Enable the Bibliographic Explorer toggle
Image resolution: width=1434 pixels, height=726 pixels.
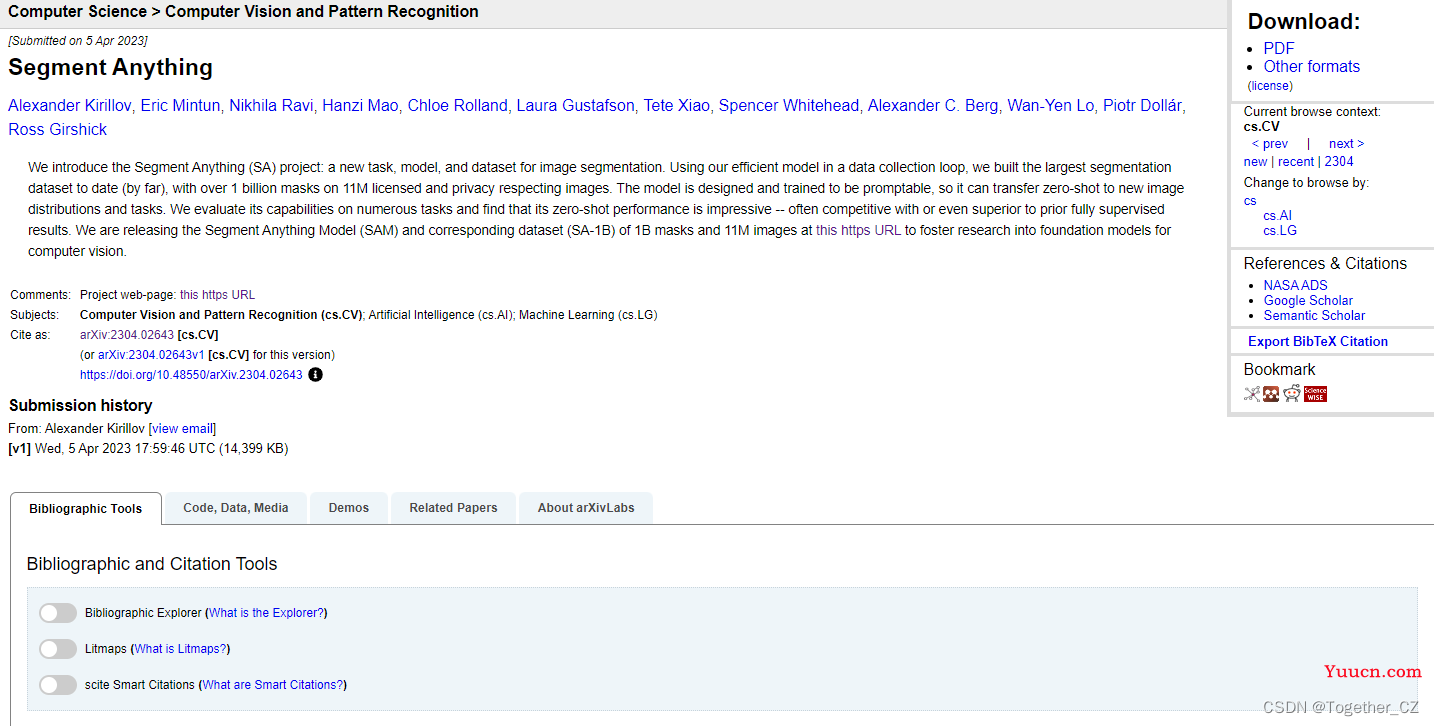pos(58,613)
